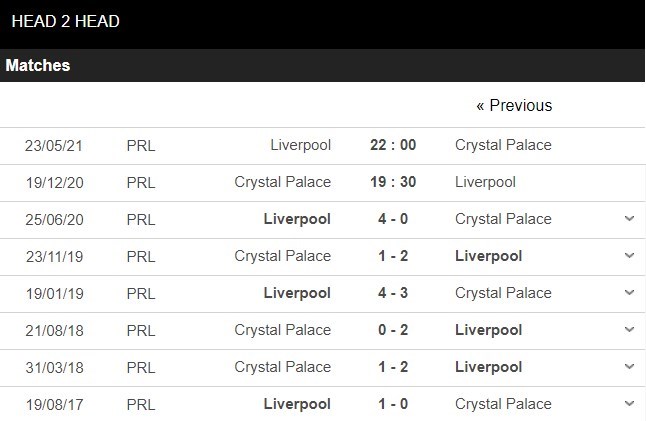Click bold Liverpool in the 31/03/18 row
The width and height of the screenshot is (646, 421).
[x=488, y=367]
